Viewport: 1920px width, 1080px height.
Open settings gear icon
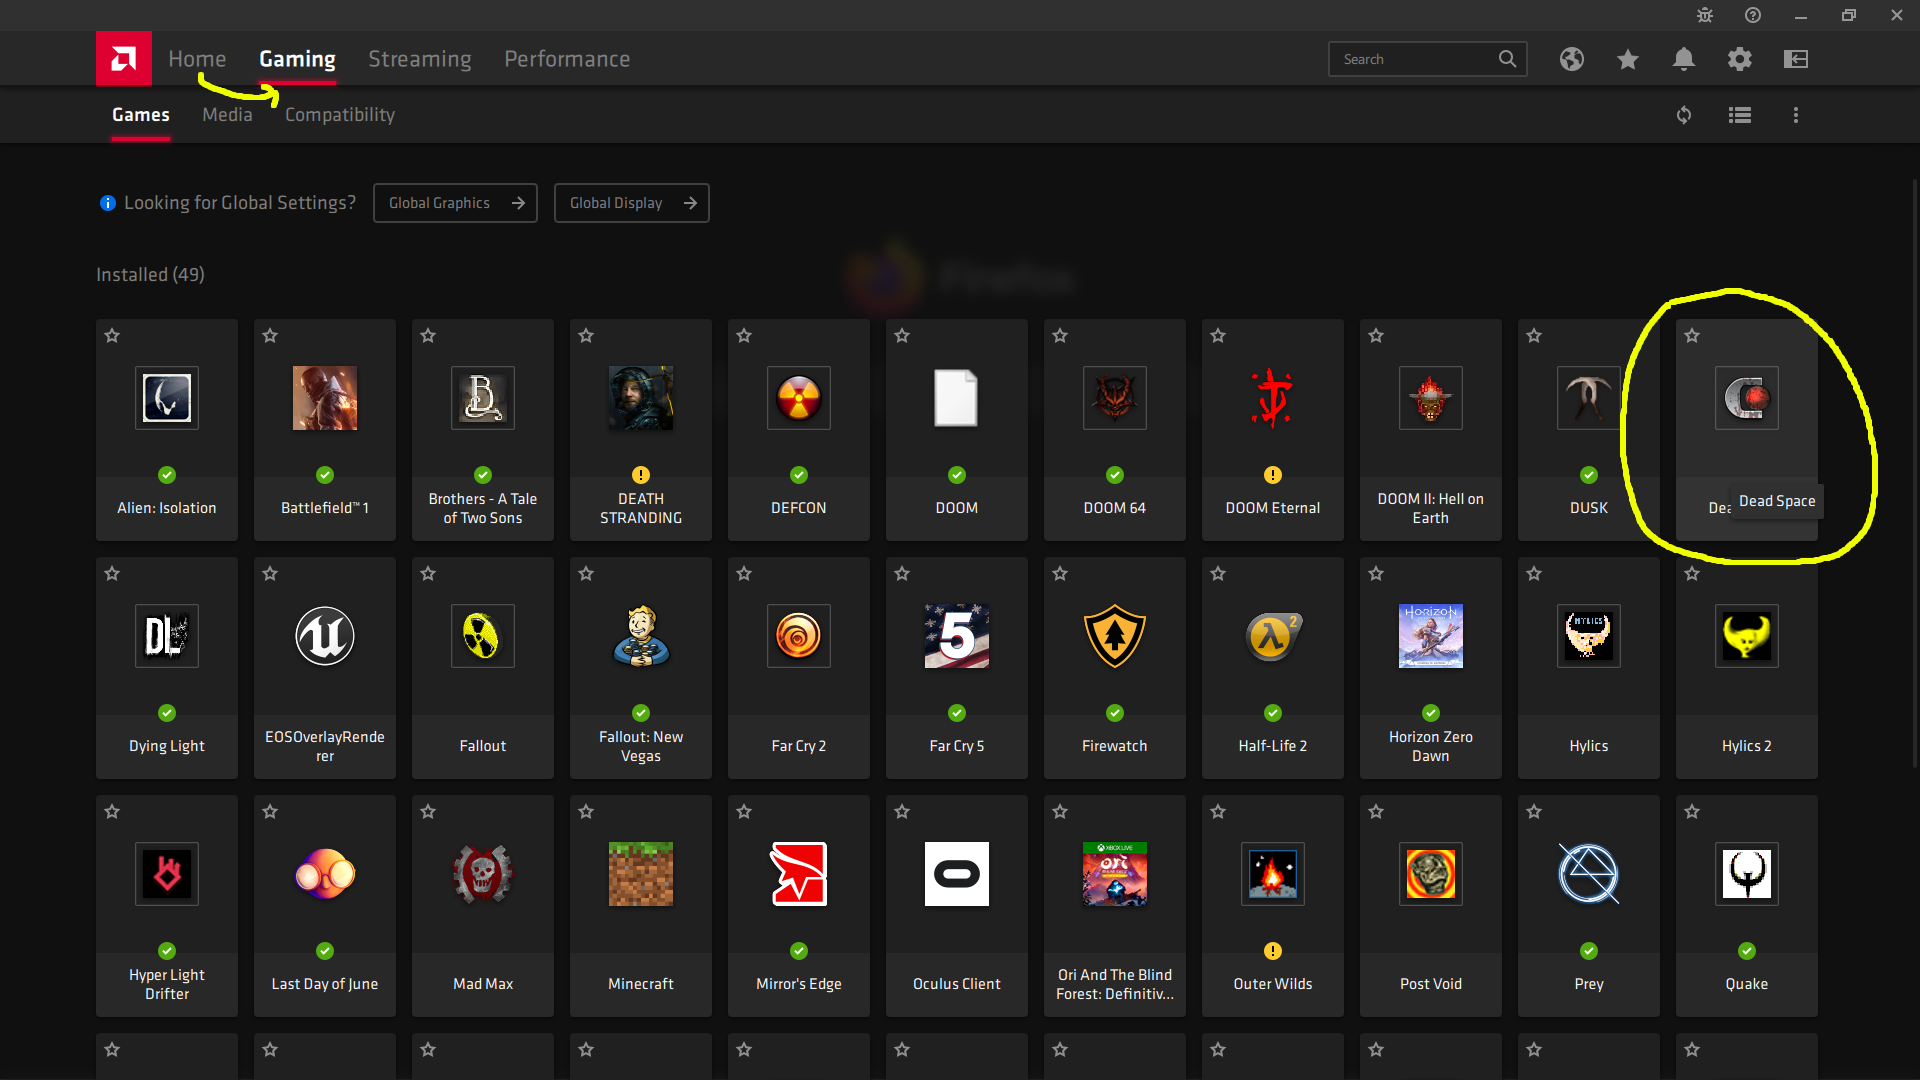(1740, 59)
